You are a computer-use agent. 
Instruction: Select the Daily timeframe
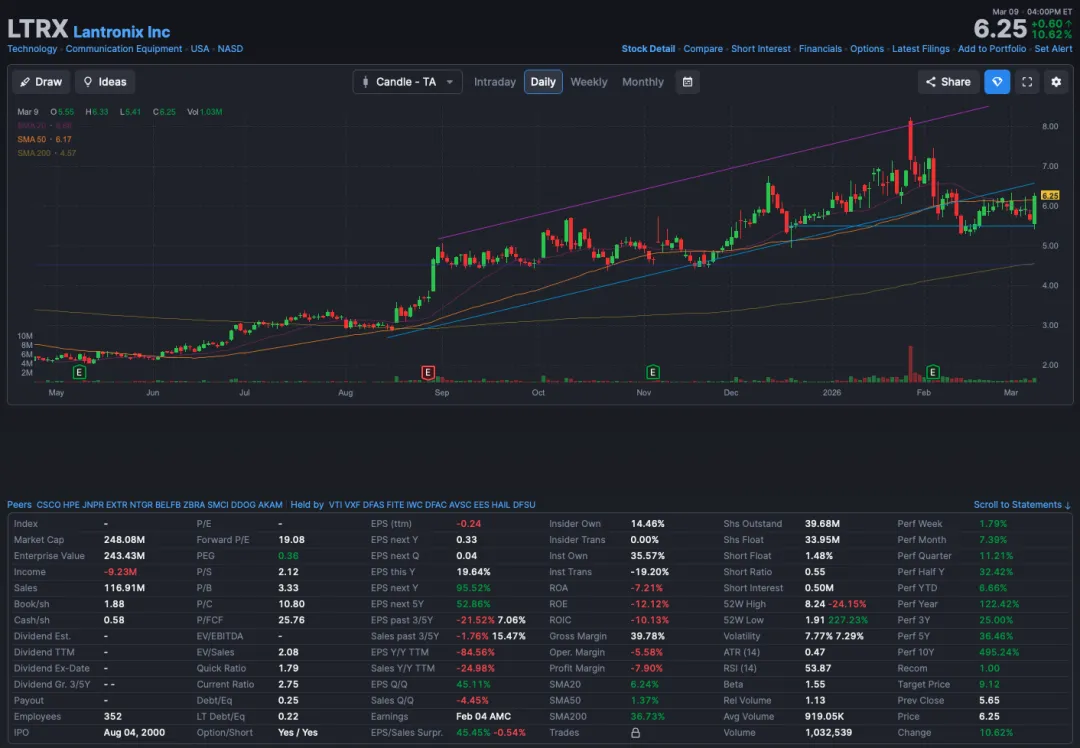(543, 82)
